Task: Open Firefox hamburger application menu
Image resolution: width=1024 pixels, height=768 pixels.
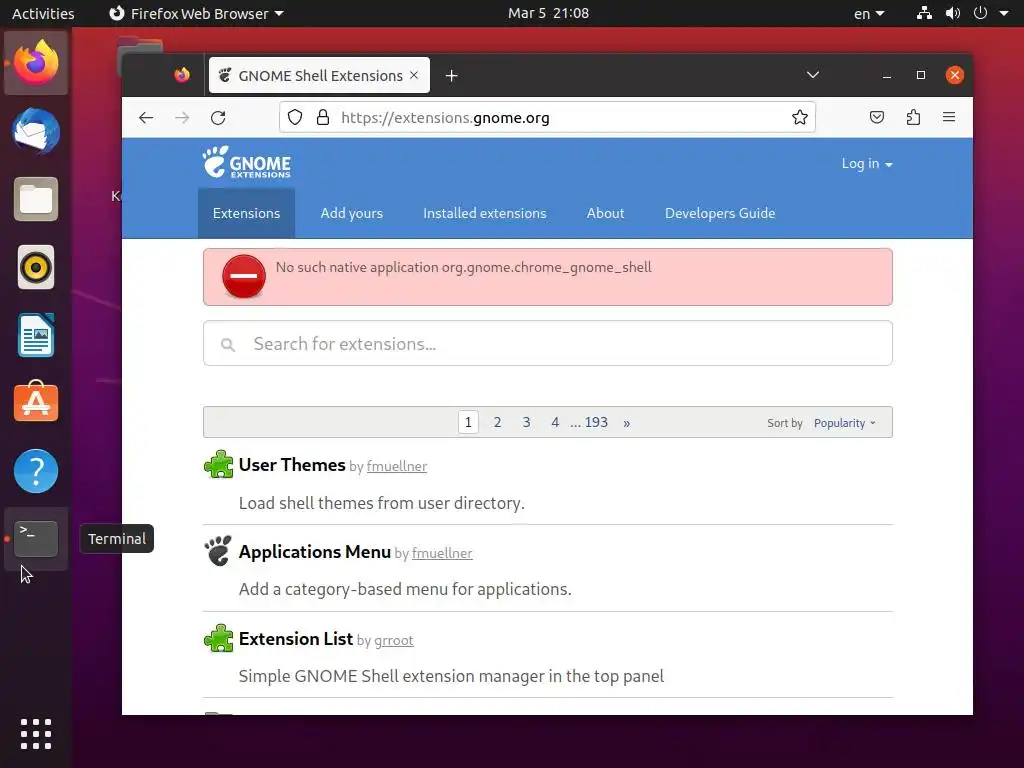Action: click(x=949, y=118)
